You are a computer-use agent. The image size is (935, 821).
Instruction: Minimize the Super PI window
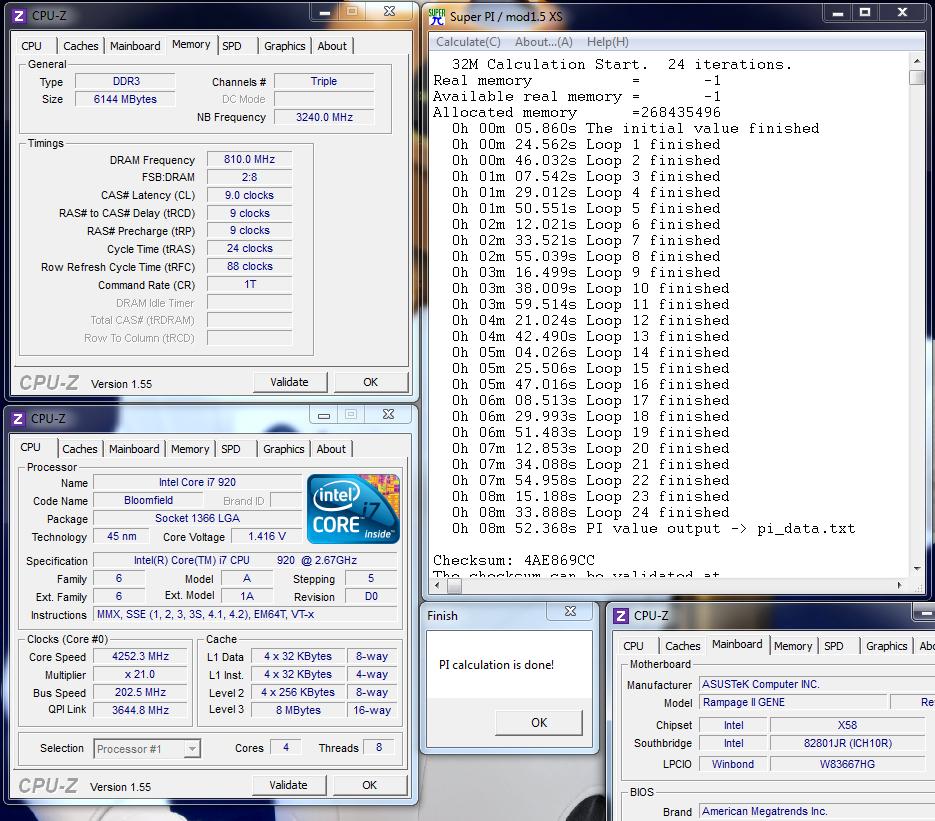[x=838, y=13]
